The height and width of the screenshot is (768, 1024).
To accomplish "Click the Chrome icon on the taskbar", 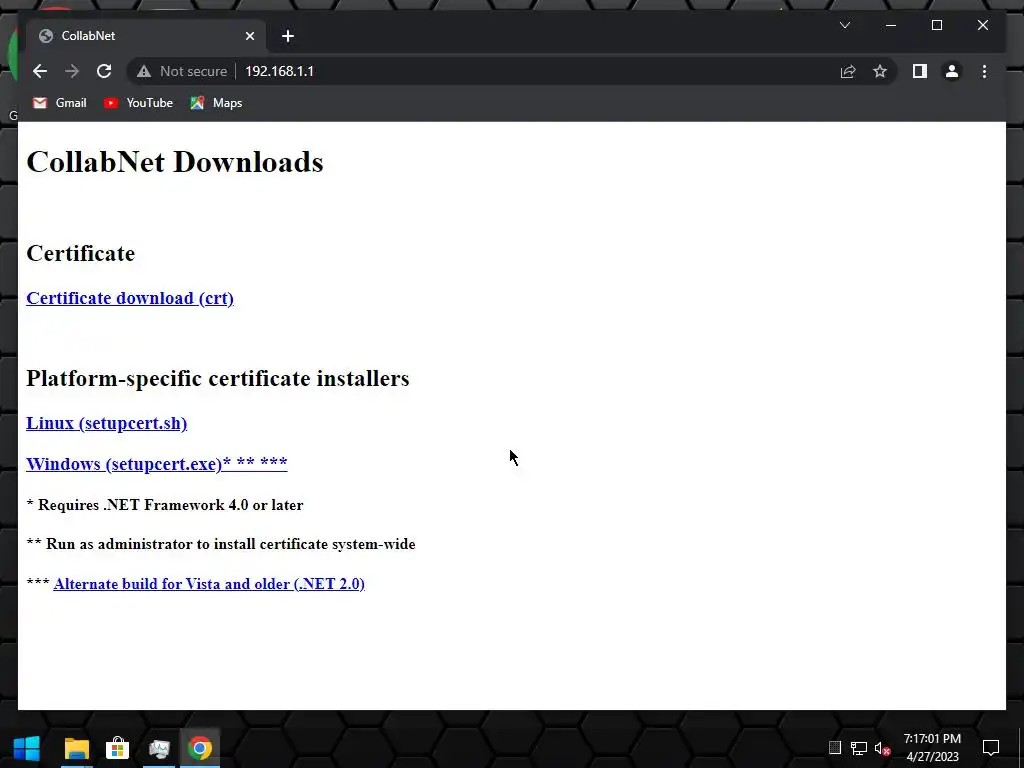I will coord(200,748).
